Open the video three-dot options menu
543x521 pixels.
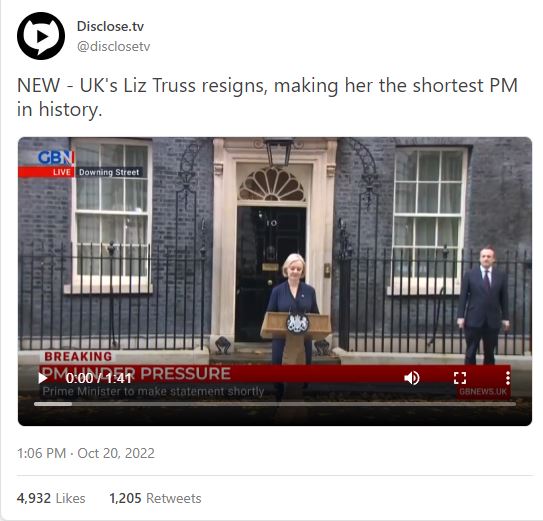click(x=508, y=378)
